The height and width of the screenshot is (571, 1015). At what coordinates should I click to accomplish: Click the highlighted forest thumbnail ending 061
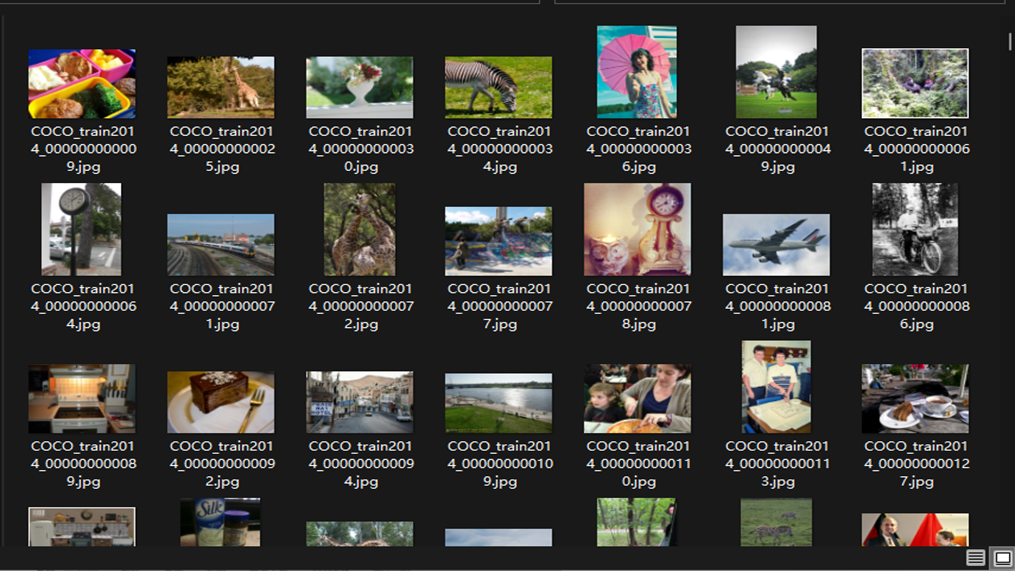(915, 84)
